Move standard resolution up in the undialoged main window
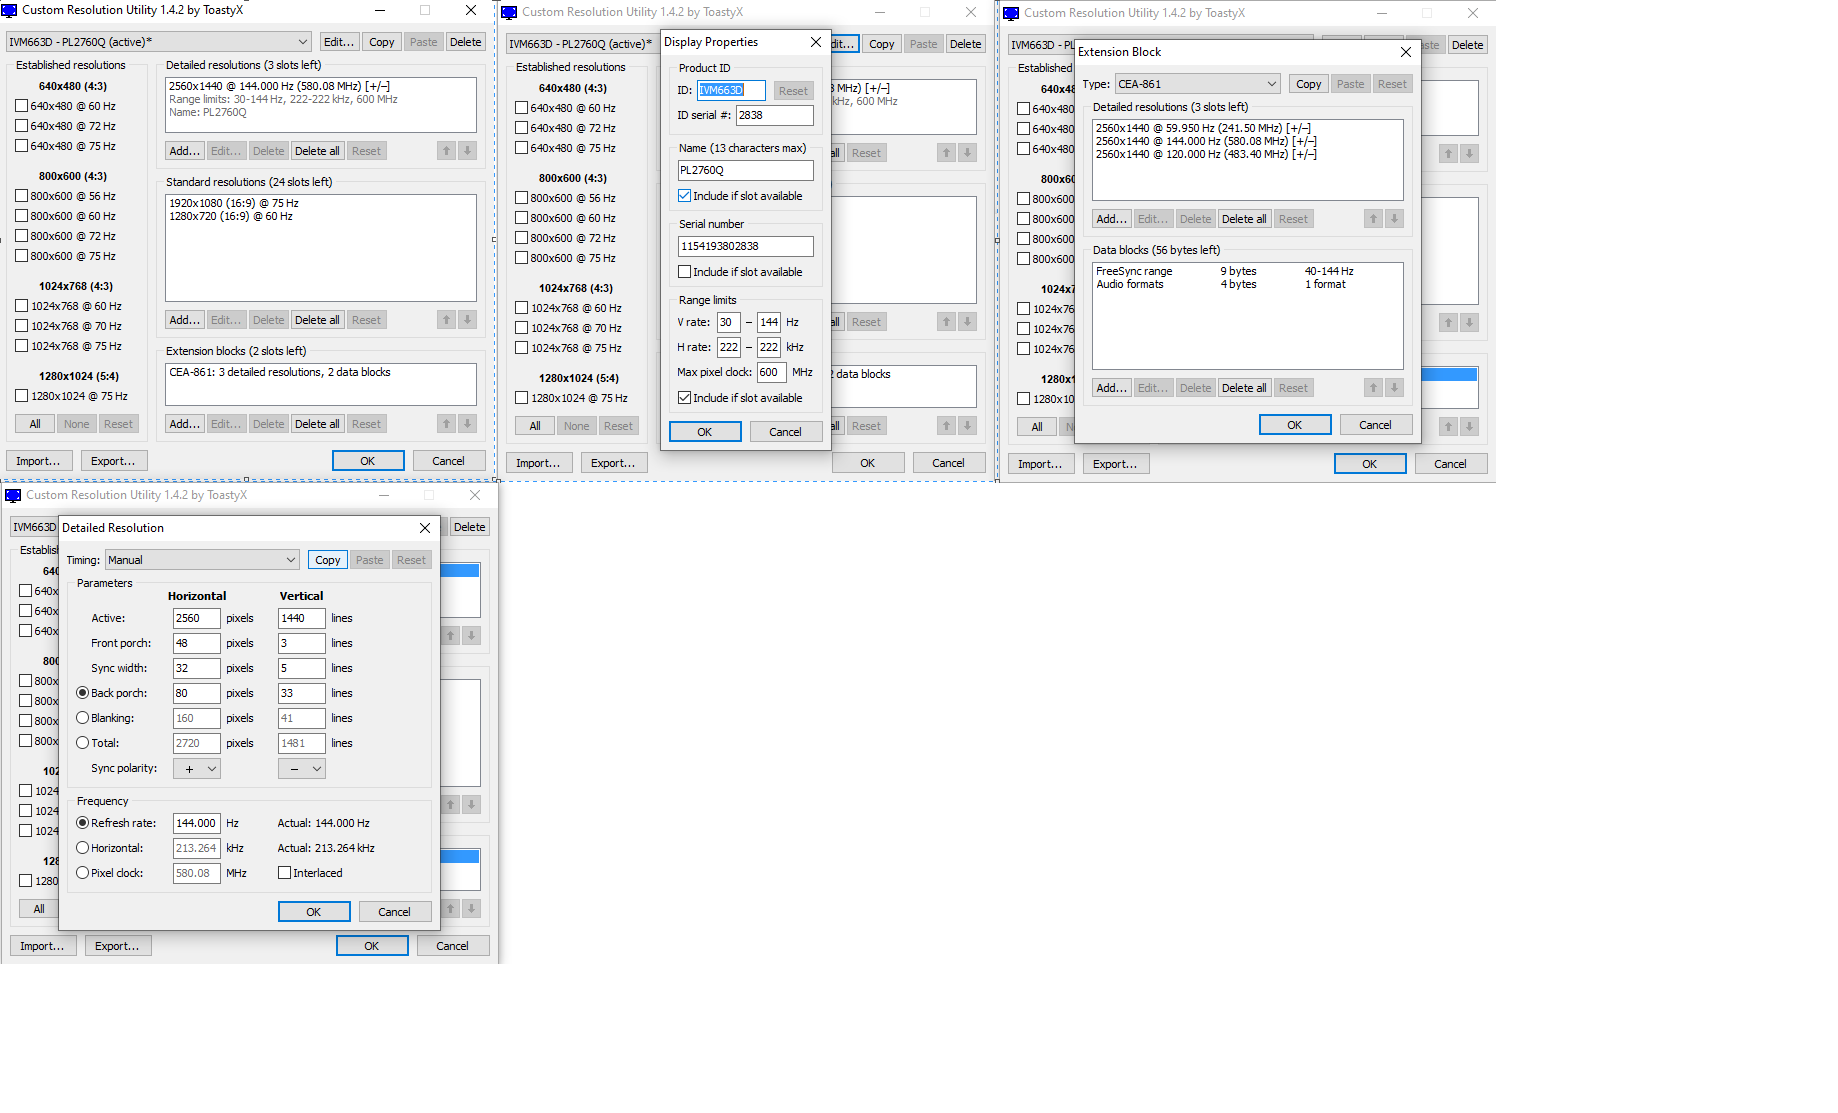Screen dimensions: 1838x1113 point(446,320)
